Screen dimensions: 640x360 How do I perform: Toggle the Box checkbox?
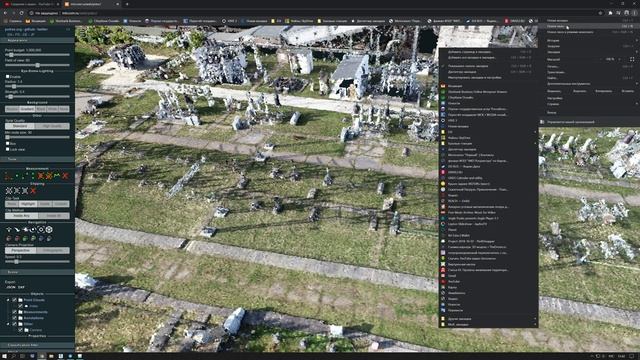[x=7, y=144]
